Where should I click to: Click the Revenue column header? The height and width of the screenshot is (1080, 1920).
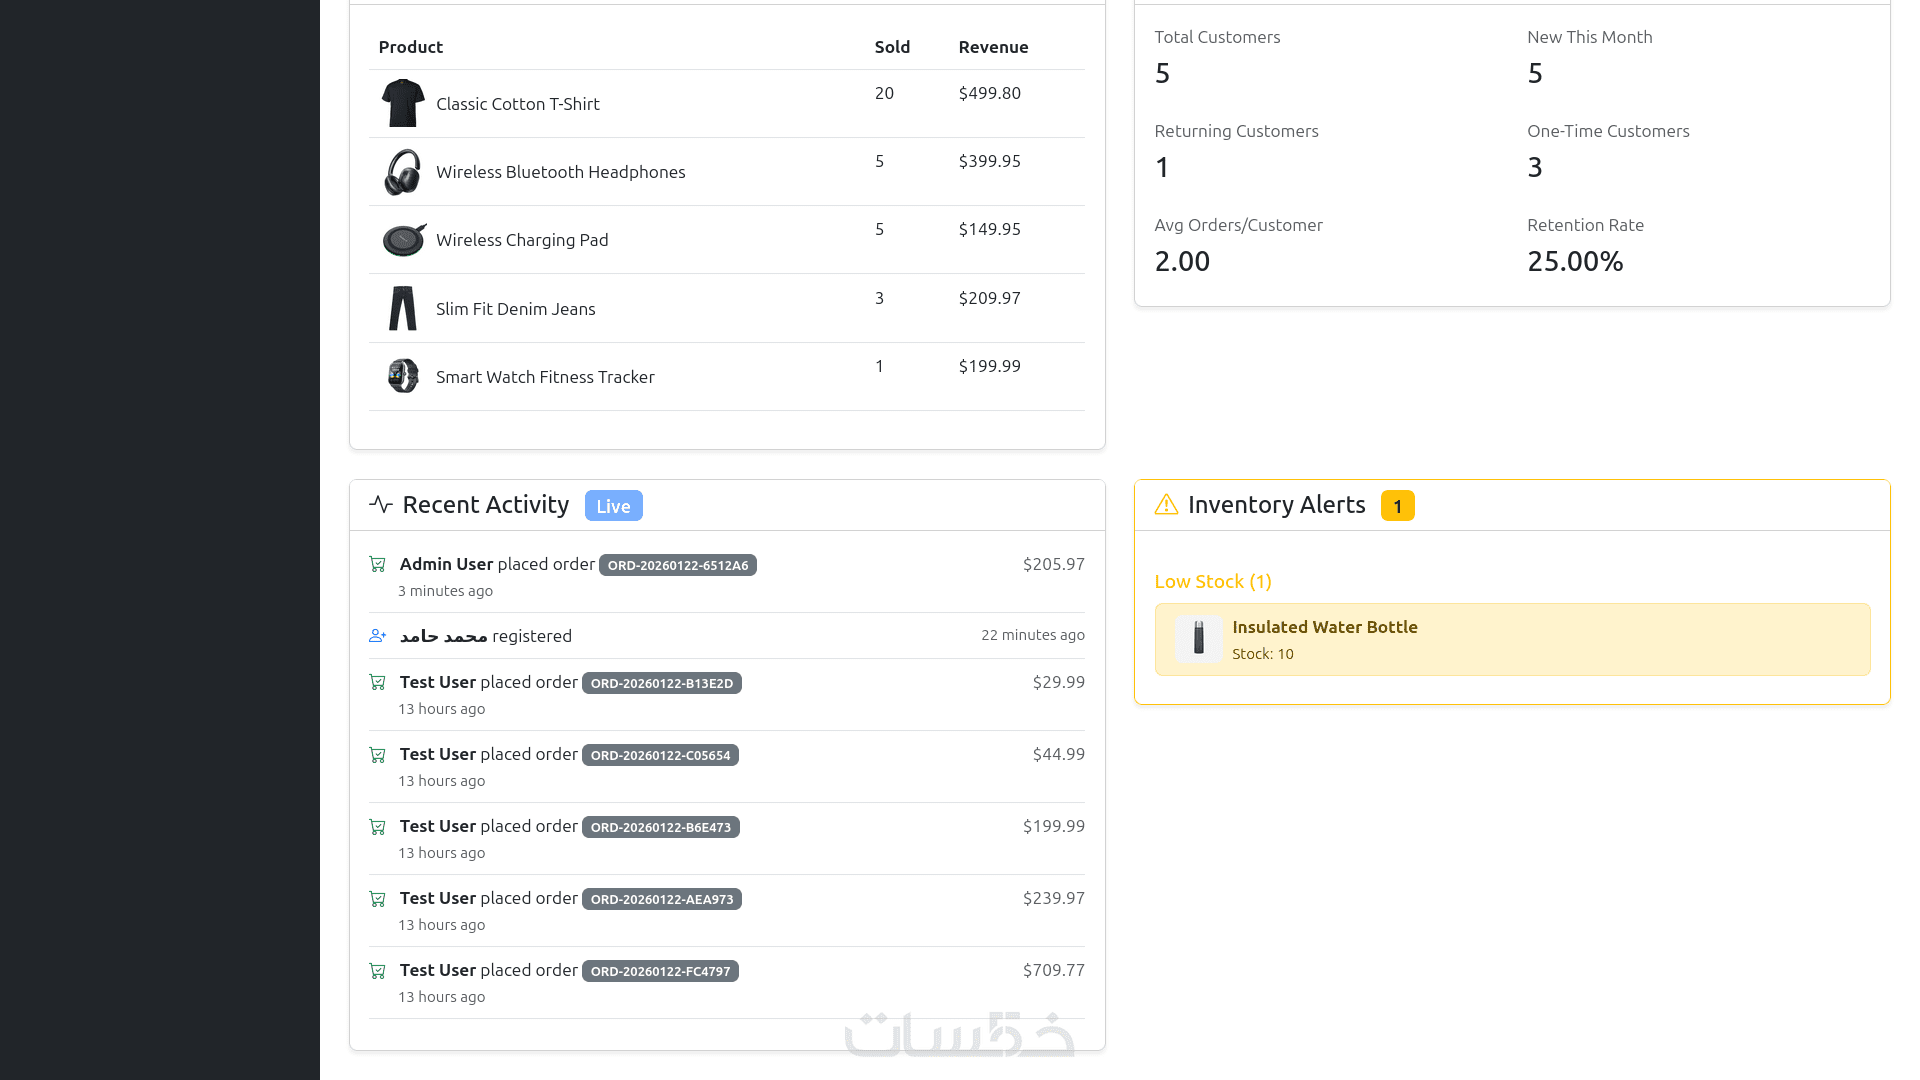point(992,47)
